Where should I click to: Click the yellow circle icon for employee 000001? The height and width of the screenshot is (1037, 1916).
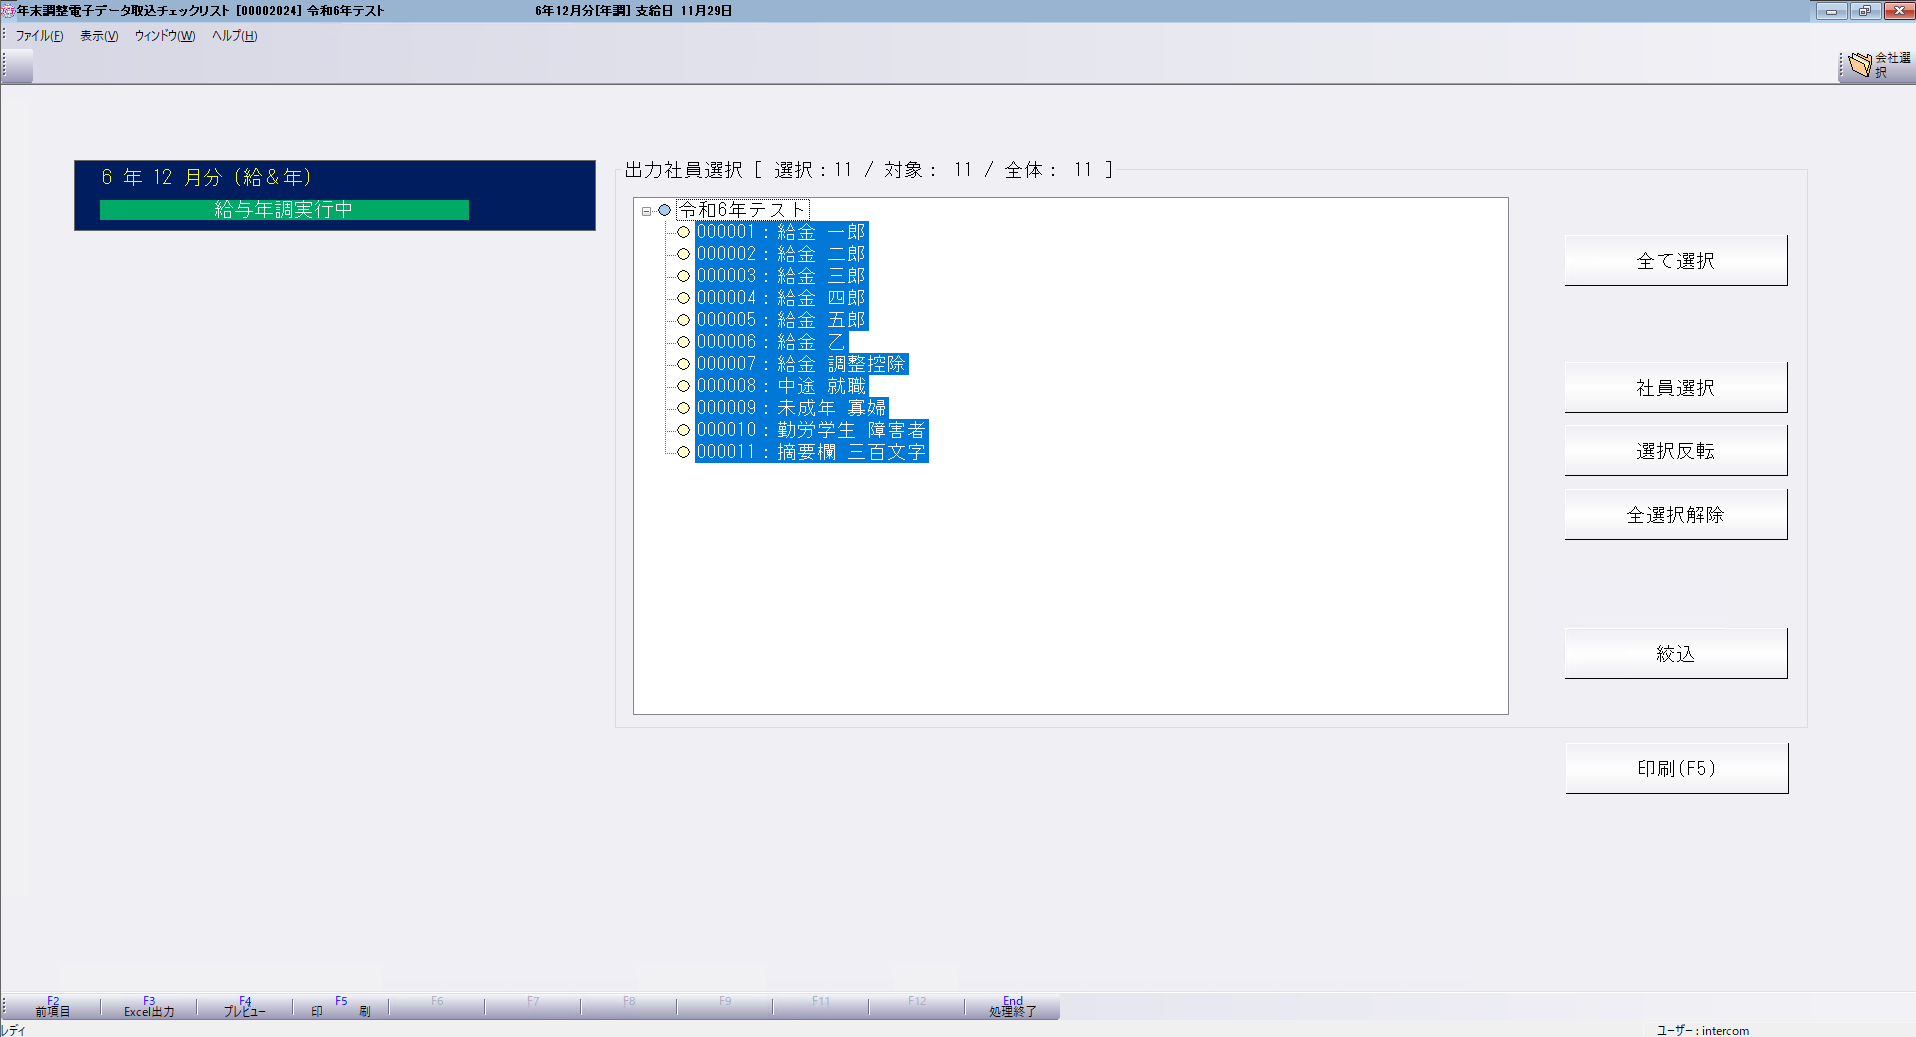(x=684, y=232)
